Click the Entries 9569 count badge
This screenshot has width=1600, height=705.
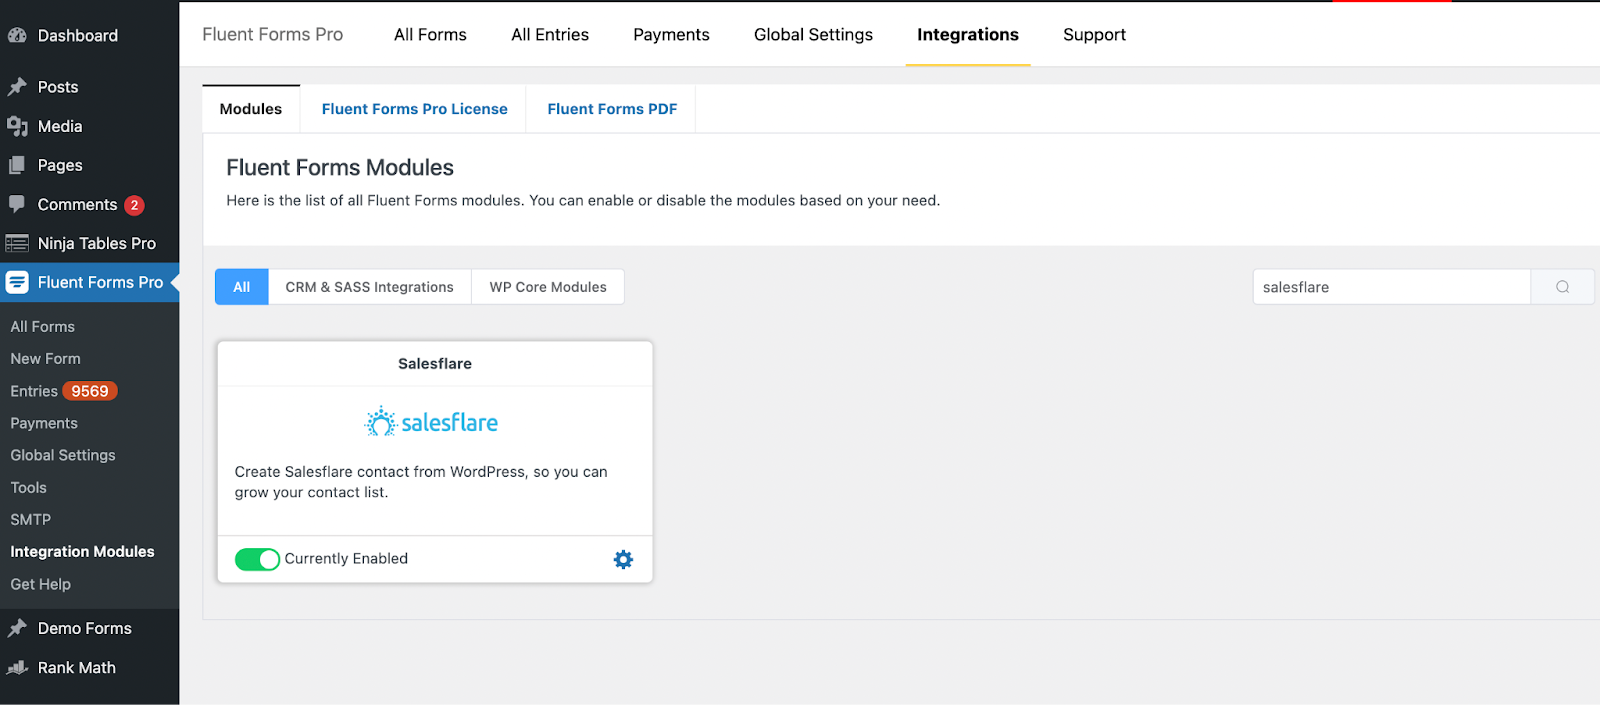[x=90, y=391]
